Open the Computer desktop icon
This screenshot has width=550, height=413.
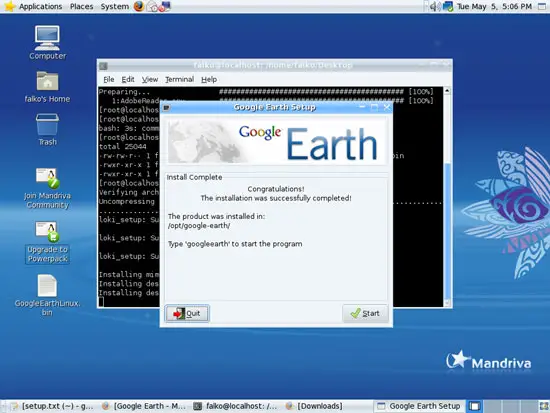click(x=47, y=42)
